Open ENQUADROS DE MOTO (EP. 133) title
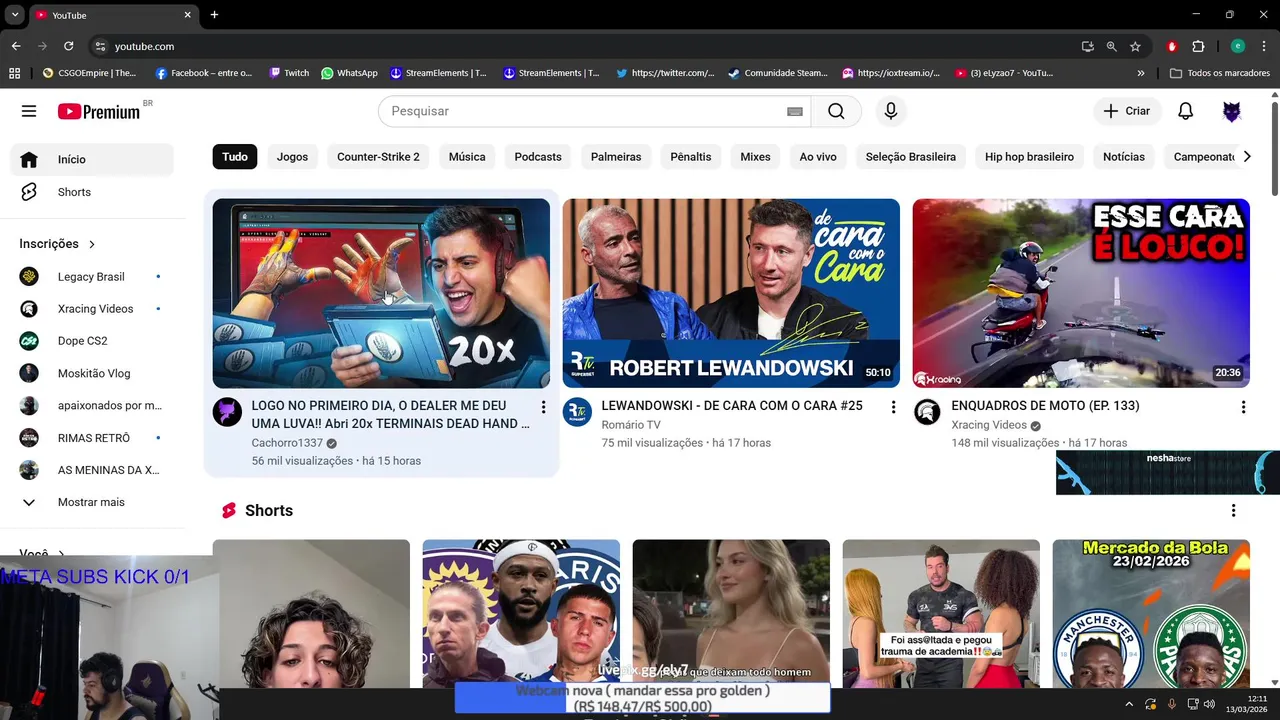Viewport: 1280px width, 720px height. (x=1045, y=406)
